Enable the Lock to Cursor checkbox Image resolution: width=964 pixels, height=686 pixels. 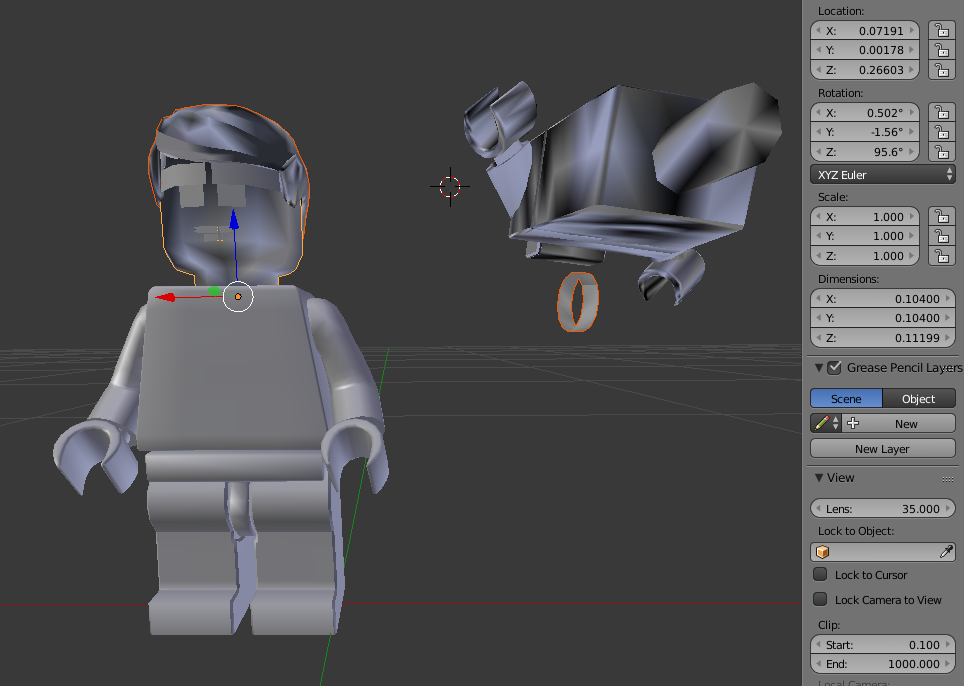pyautogui.click(x=820, y=574)
